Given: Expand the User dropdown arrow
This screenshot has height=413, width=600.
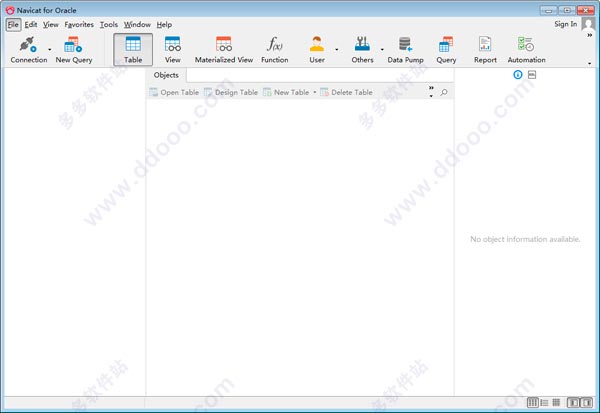Looking at the screenshot, I should (x=337, y=50).
